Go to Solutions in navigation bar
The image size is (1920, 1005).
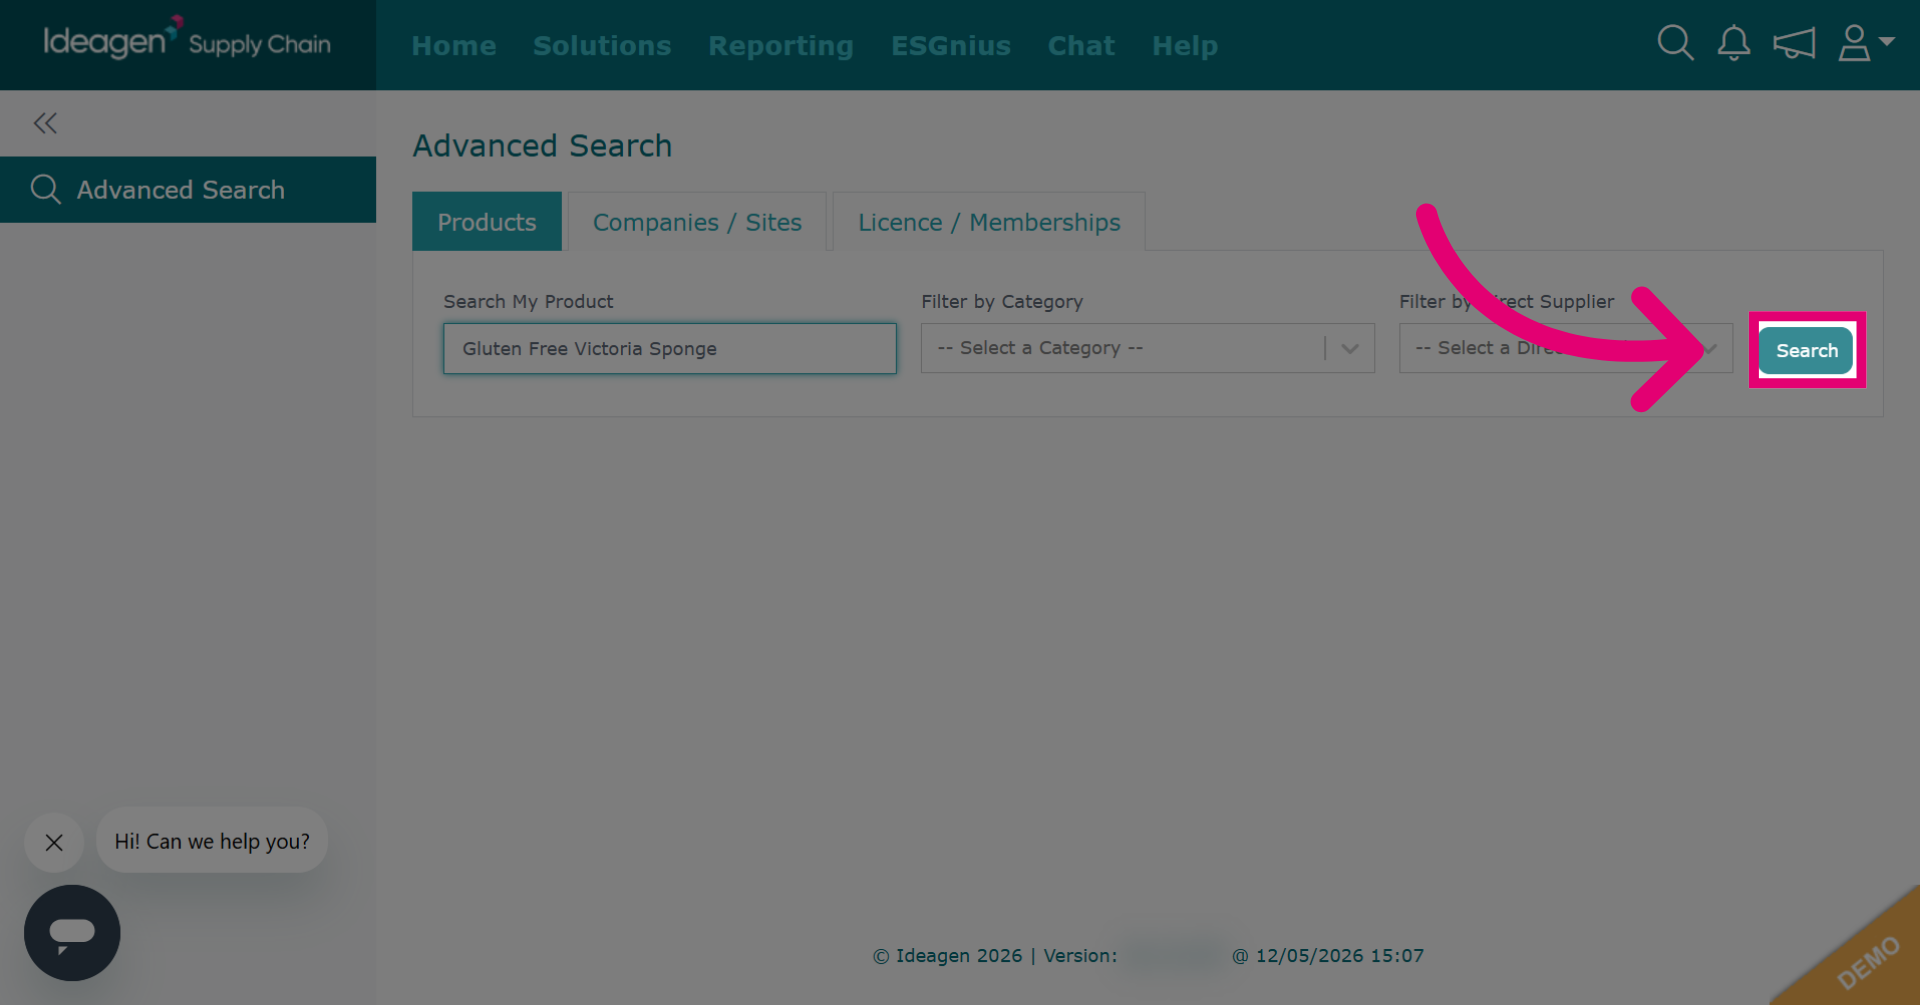point(602,46)
